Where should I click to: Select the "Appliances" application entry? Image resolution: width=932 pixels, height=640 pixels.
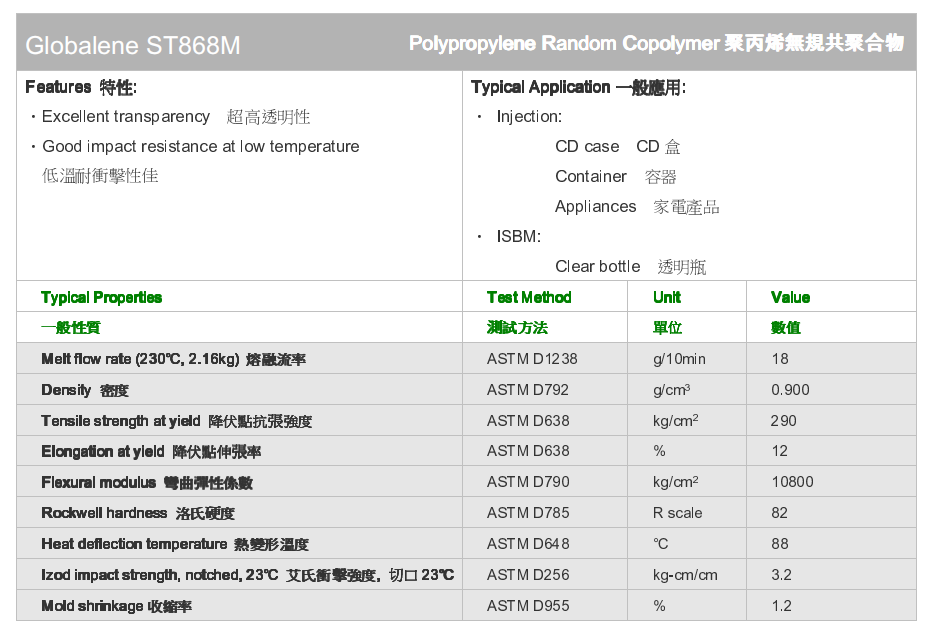(x=596, y=206)
